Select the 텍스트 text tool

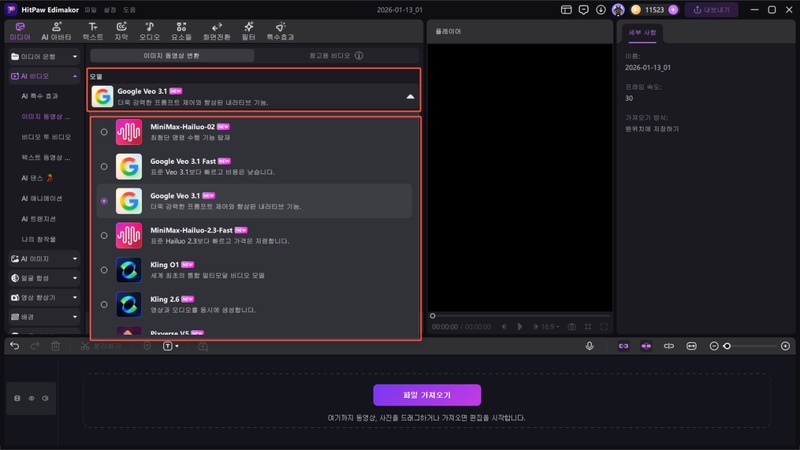(x=92, y=31)
